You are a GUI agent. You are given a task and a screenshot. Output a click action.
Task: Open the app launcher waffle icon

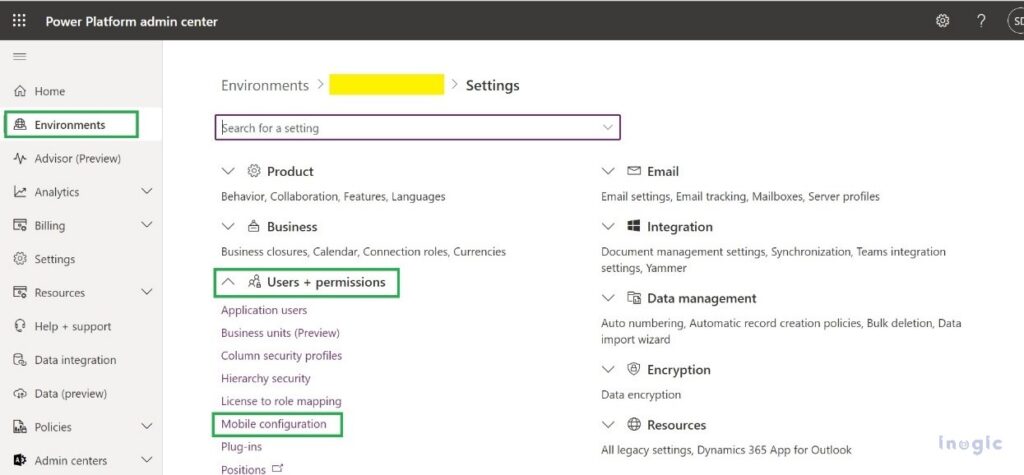tap(19, 21)
